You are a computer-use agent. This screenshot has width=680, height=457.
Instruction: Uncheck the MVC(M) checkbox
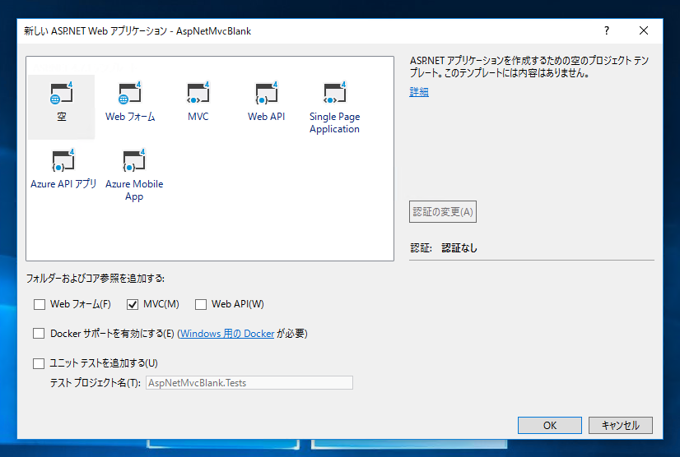pyautogui.click(x=132, y=304)
